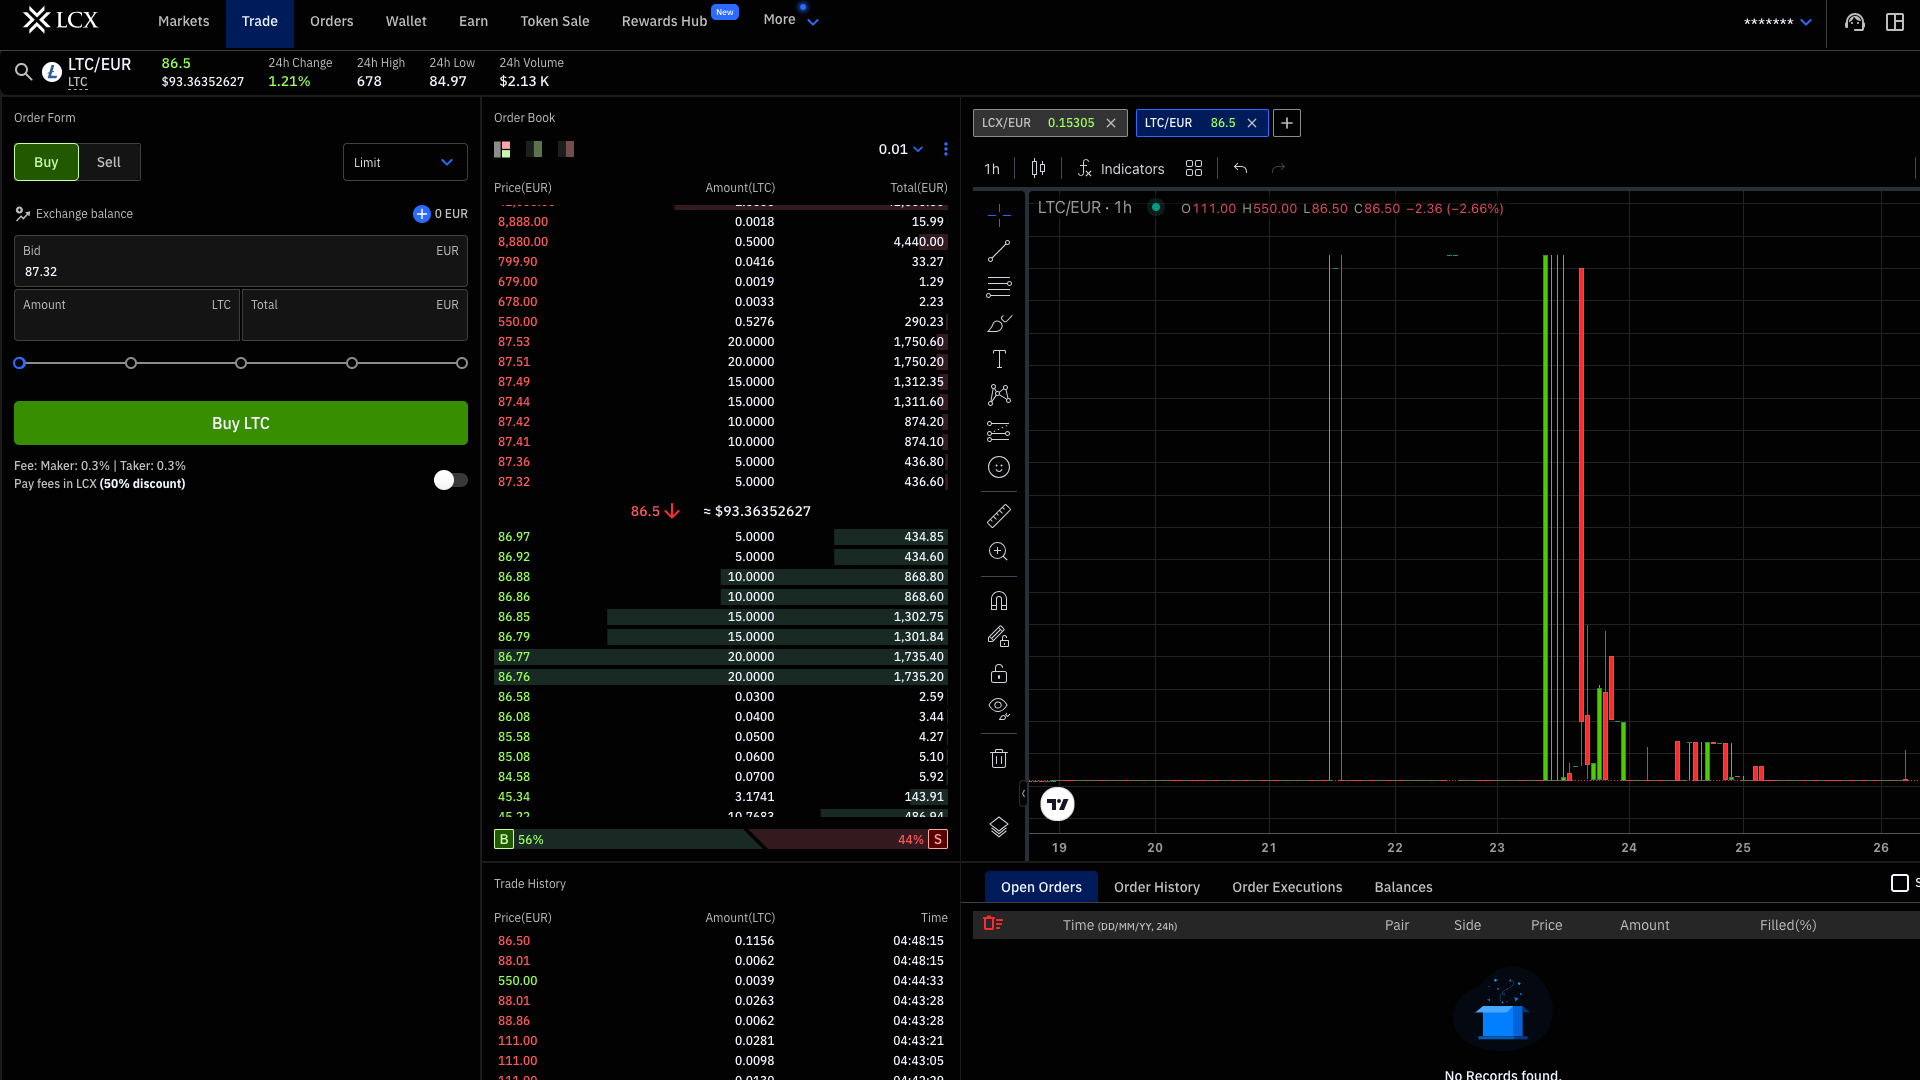Select the trend line drawing tool
This screenshot has height=1080, width=1920.
coord(999,251)
